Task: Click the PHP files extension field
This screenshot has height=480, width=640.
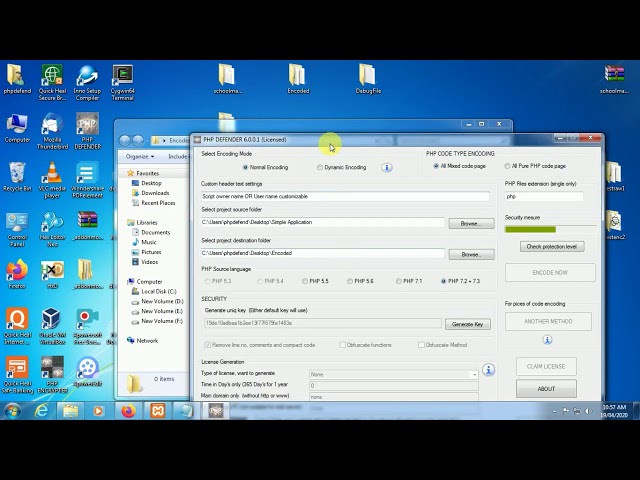Action: [x=544, y=196]
